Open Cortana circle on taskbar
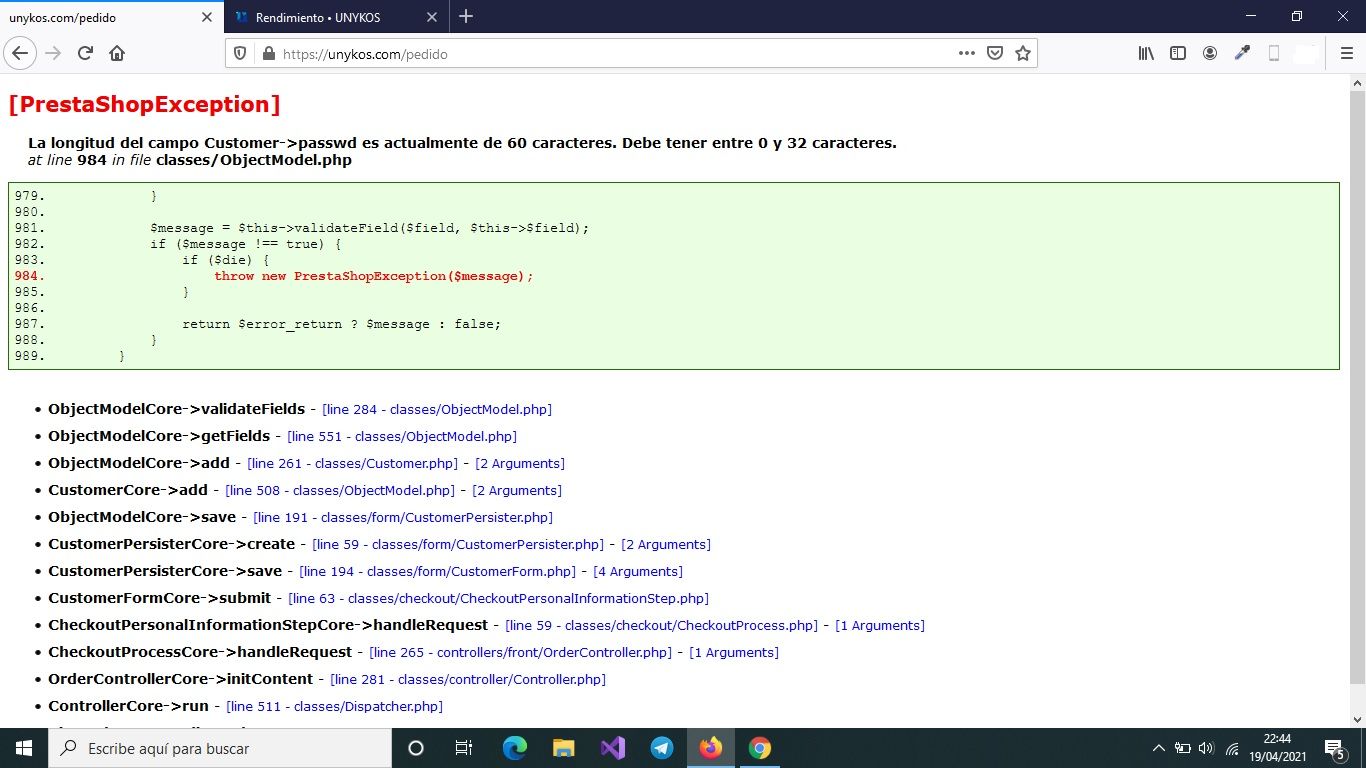The width and height of the screenshot is (1366, 768). (416, 748)
